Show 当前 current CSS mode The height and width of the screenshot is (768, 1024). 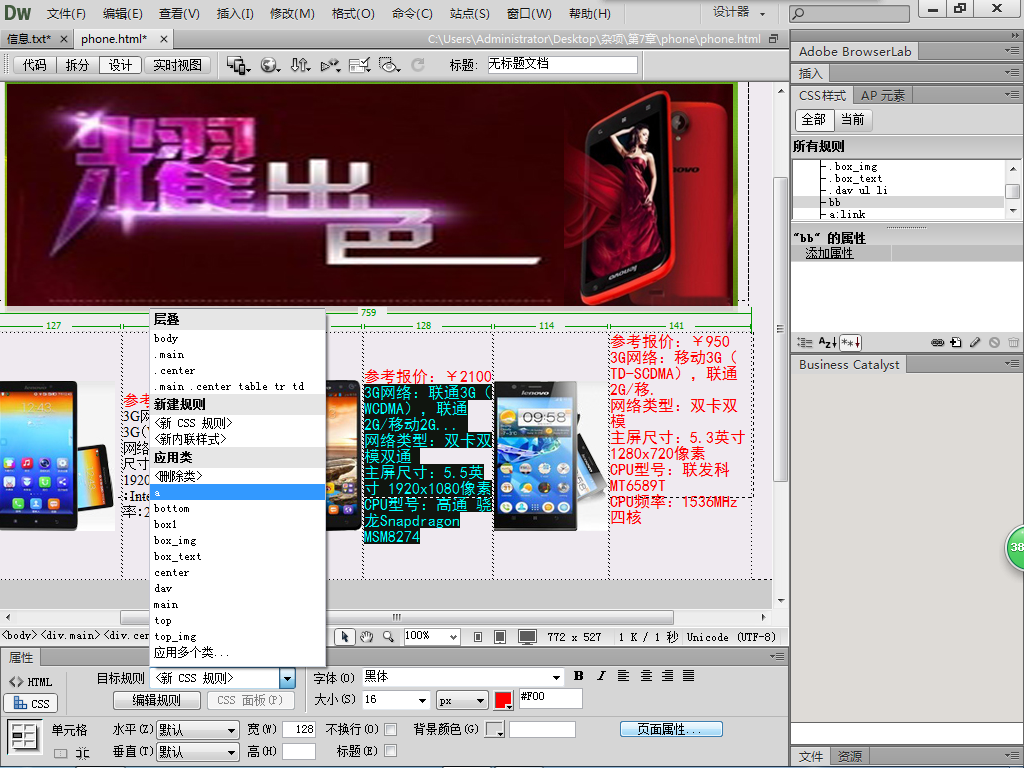click(853, 120)
